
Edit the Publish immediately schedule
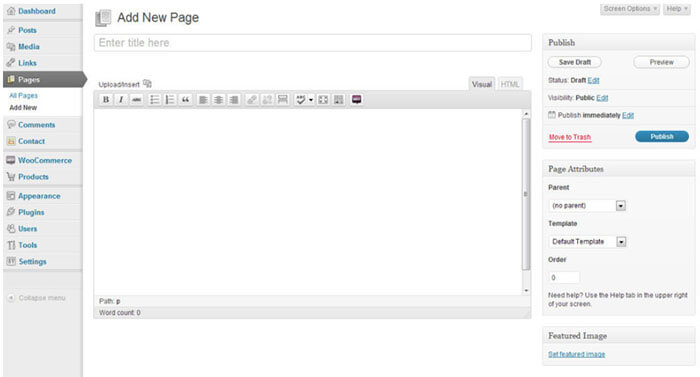628,115
